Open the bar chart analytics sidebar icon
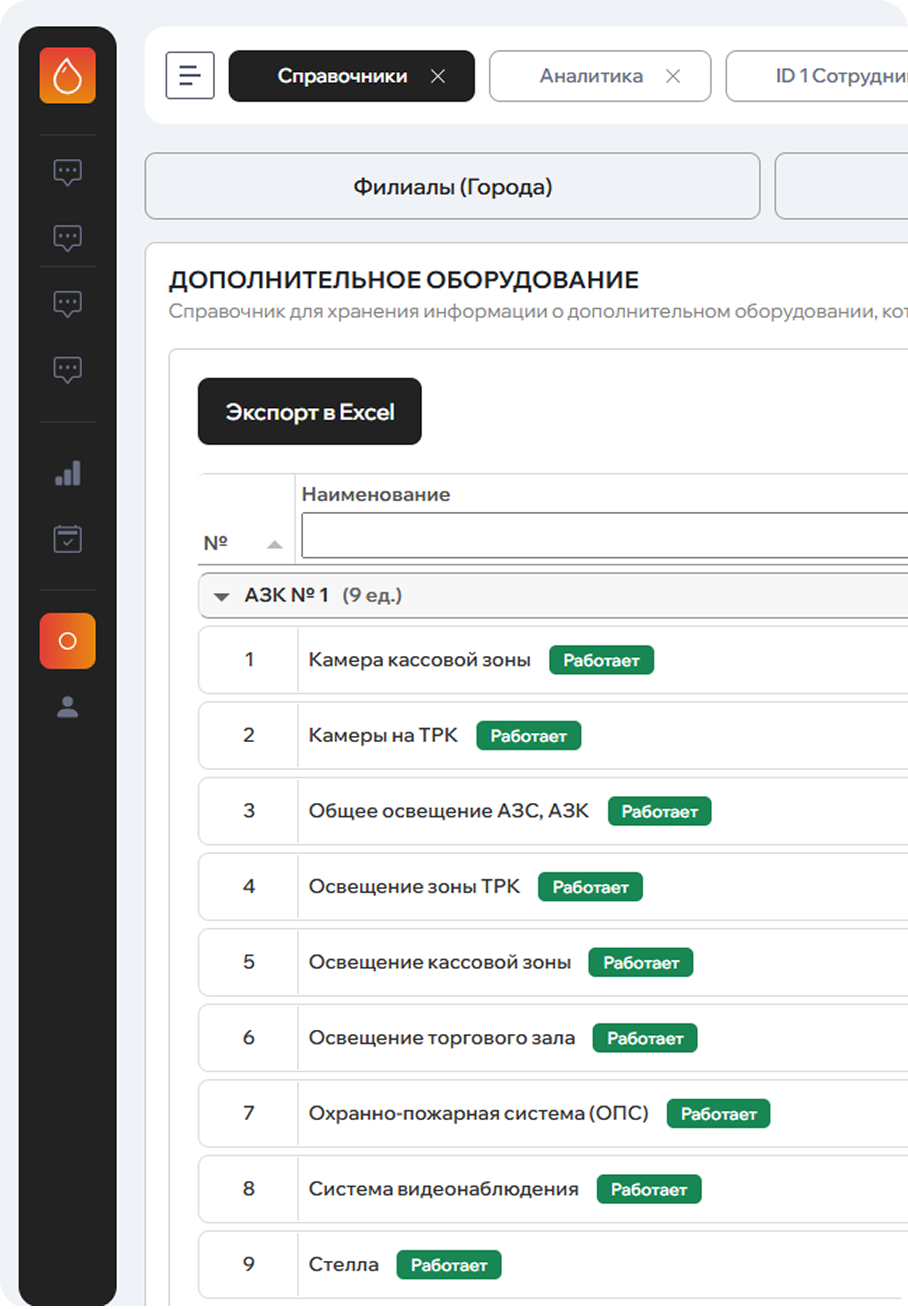This screenshot has height=1309, width=908. pos(67,474)
